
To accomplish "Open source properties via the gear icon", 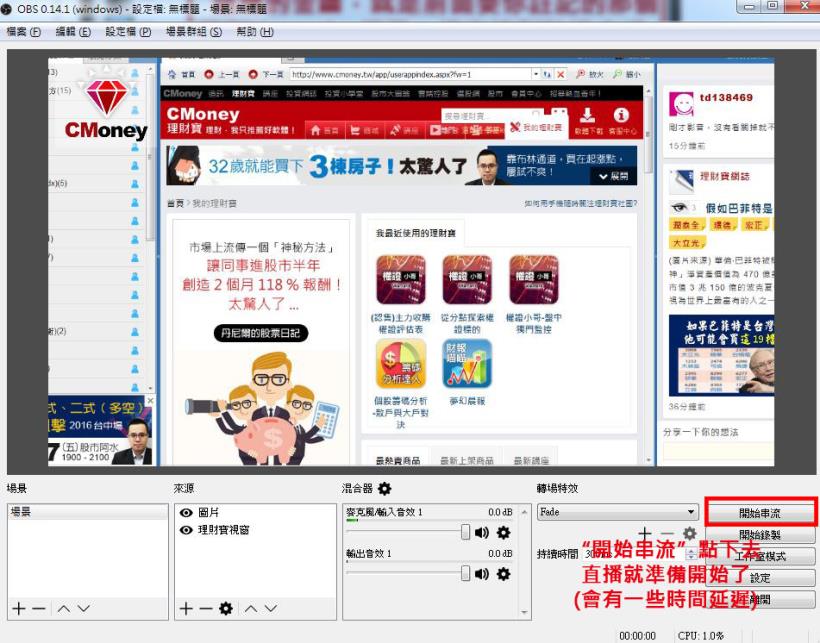I will click(225, 608).
